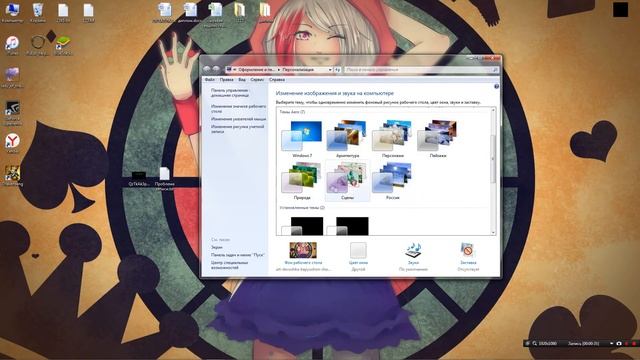Viewport: 640px width, 360px height.
Task: Open the iTunes desktop shortcut
Action: coord(12,45)
